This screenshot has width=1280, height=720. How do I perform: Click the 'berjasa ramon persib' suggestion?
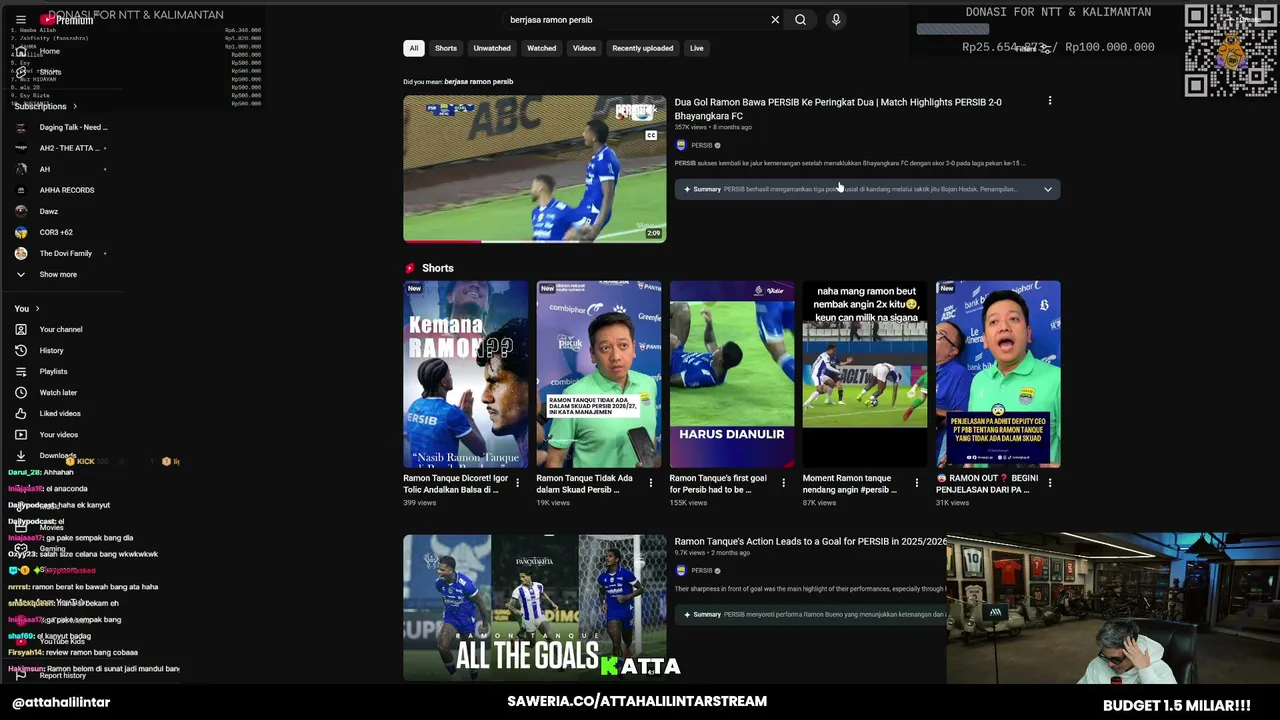click(479, 82)
